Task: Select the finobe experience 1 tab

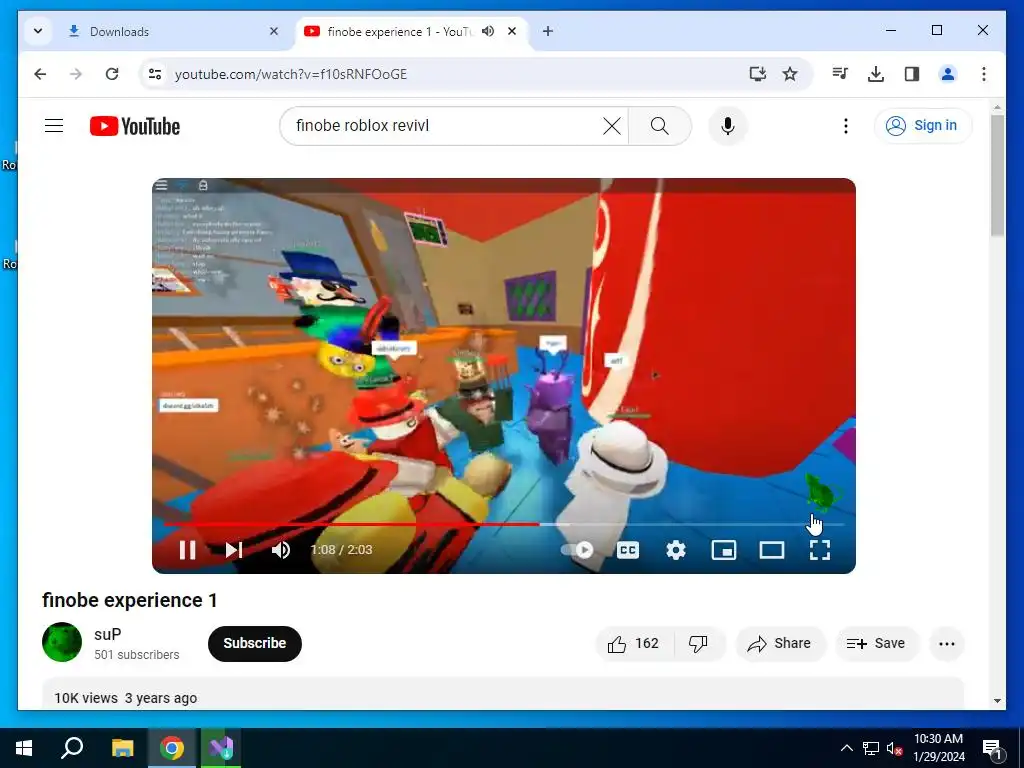Action: pos(398,31)
